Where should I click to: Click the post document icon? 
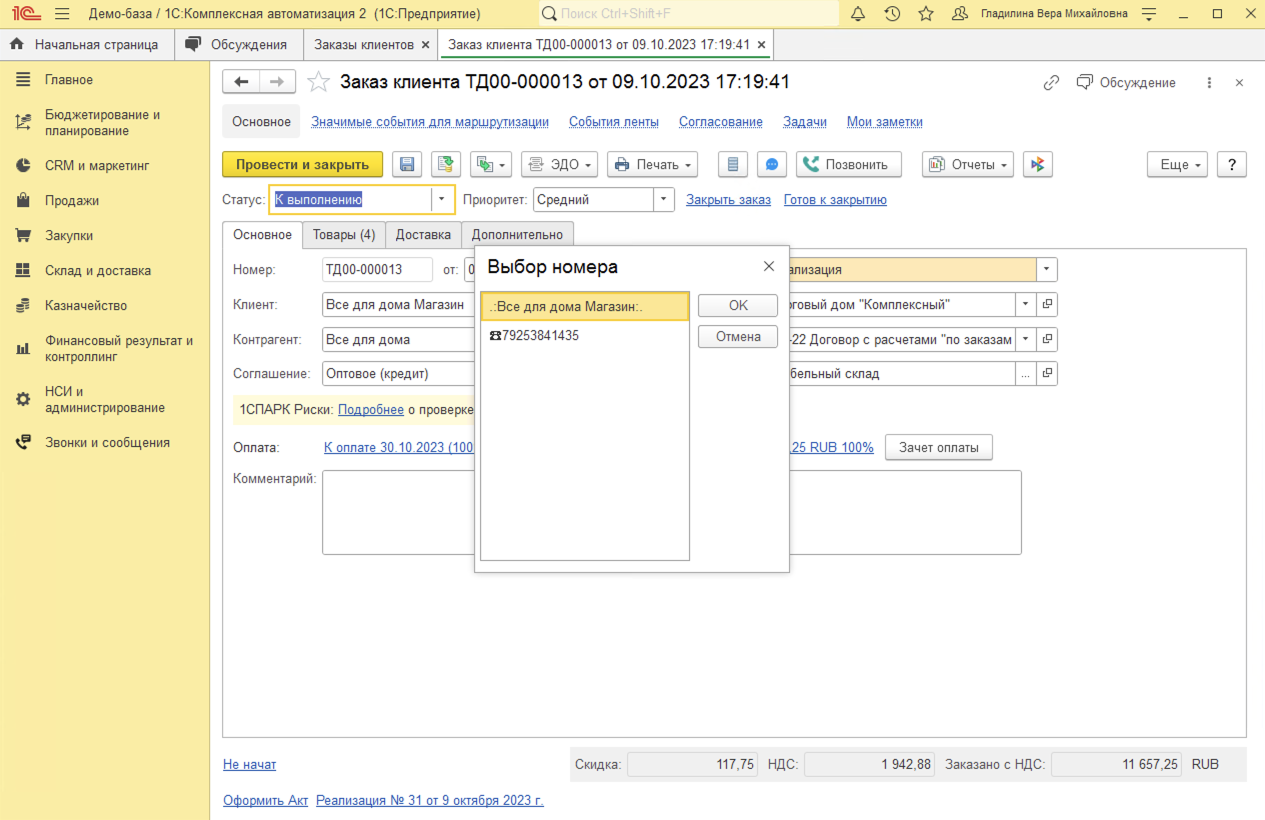[445, 165]
